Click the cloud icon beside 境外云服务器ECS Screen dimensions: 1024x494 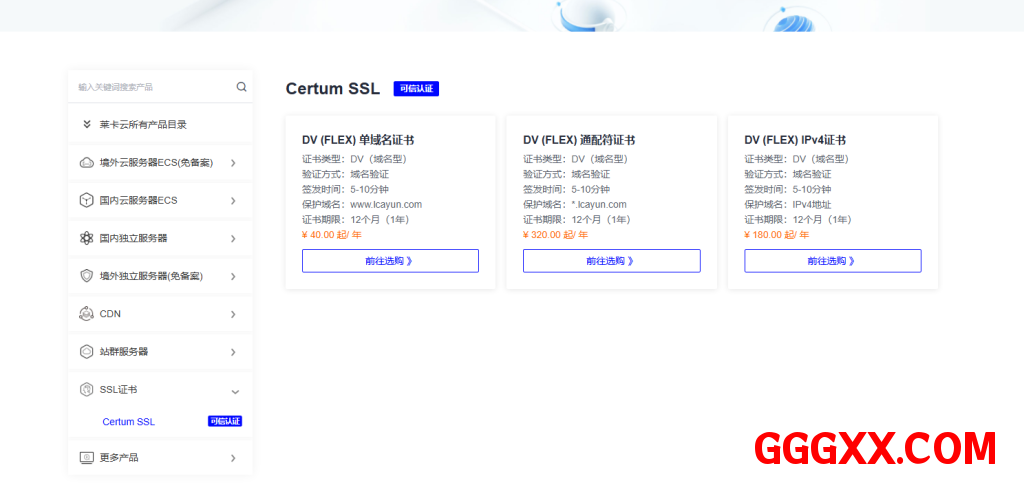[x=86, y=163]
